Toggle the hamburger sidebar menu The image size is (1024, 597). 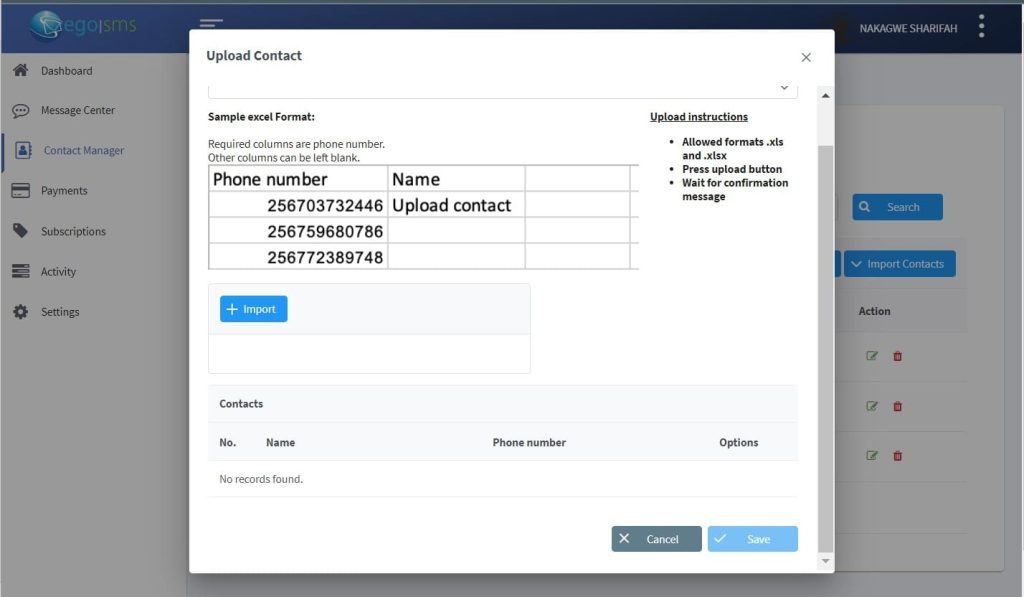click(211, 24)
